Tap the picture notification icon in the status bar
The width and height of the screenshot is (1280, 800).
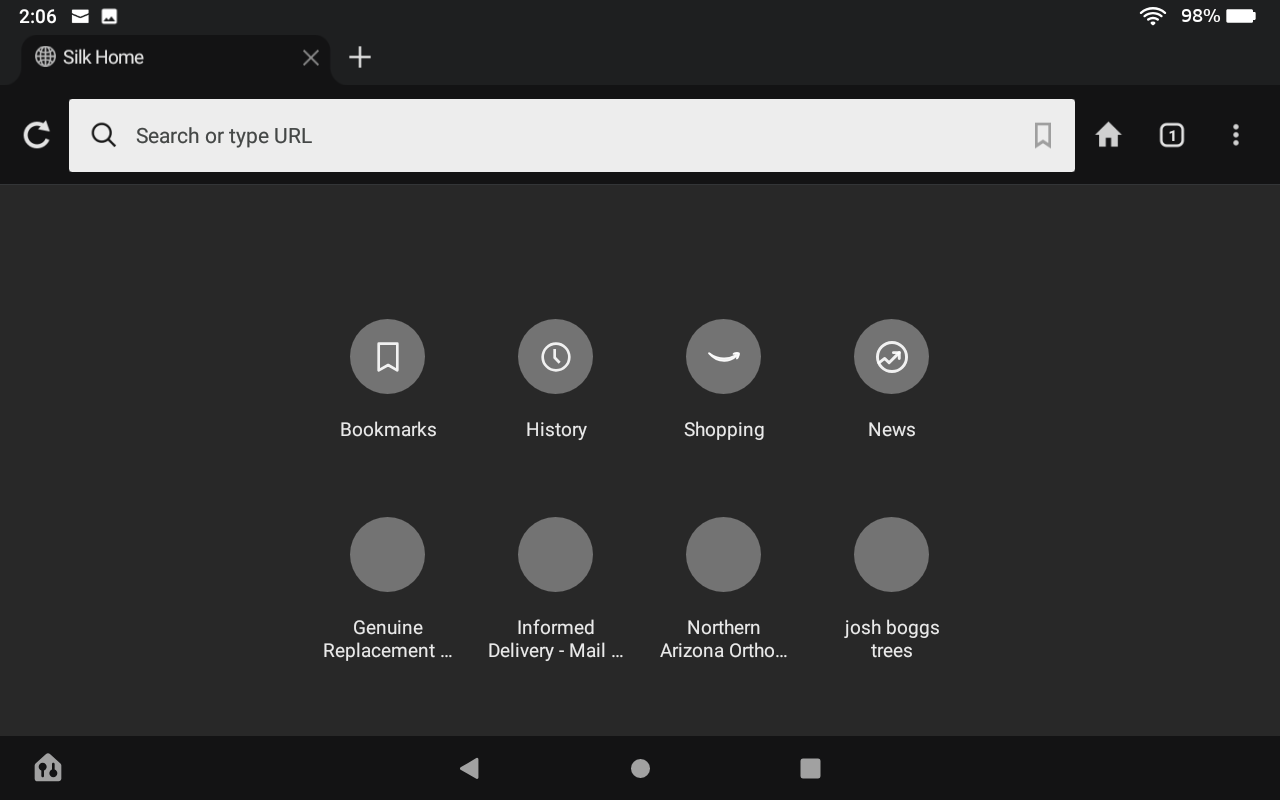click(x=110, y=16)
